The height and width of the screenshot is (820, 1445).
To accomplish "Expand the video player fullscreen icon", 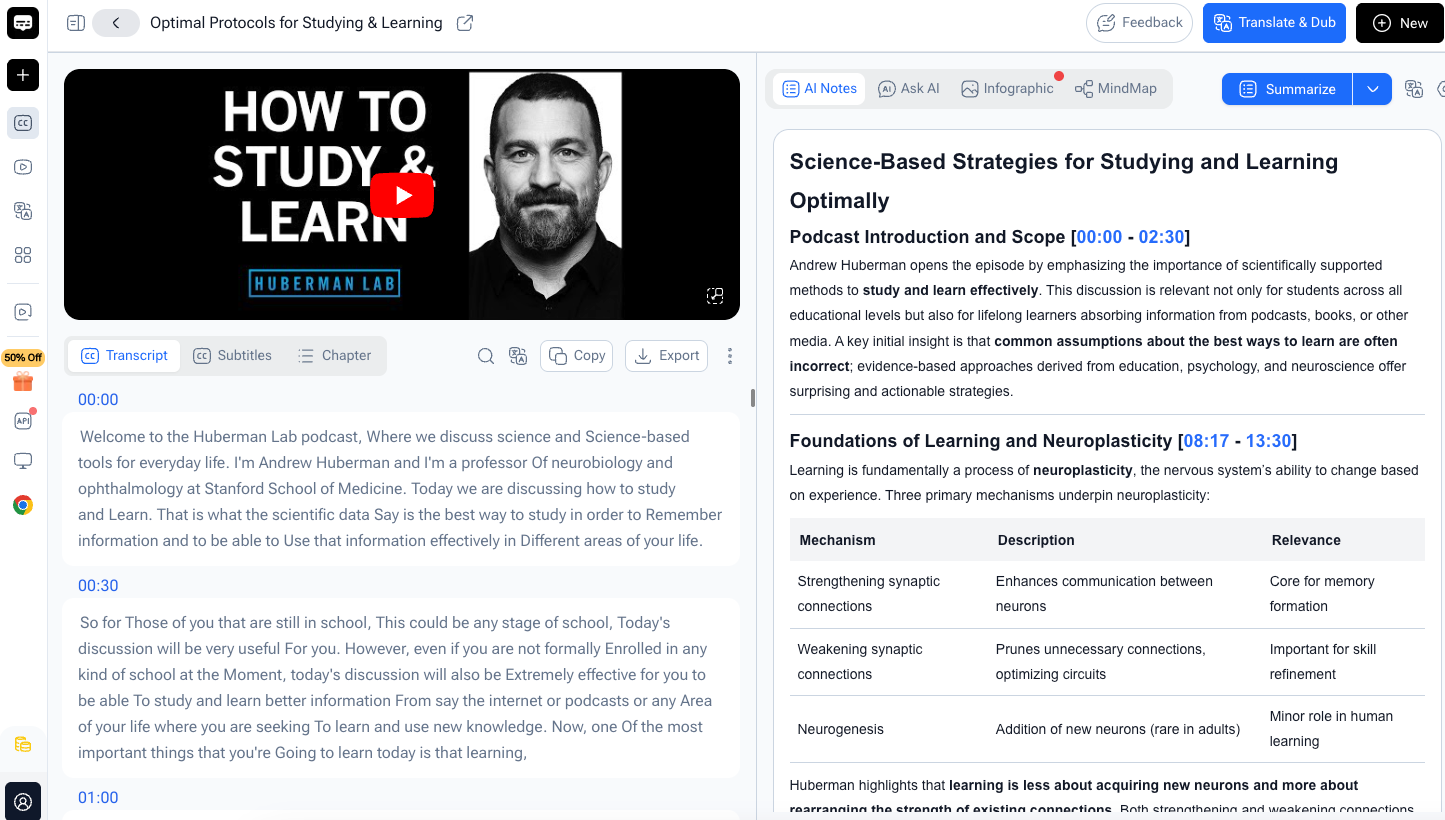I will (x=714, y=295).
